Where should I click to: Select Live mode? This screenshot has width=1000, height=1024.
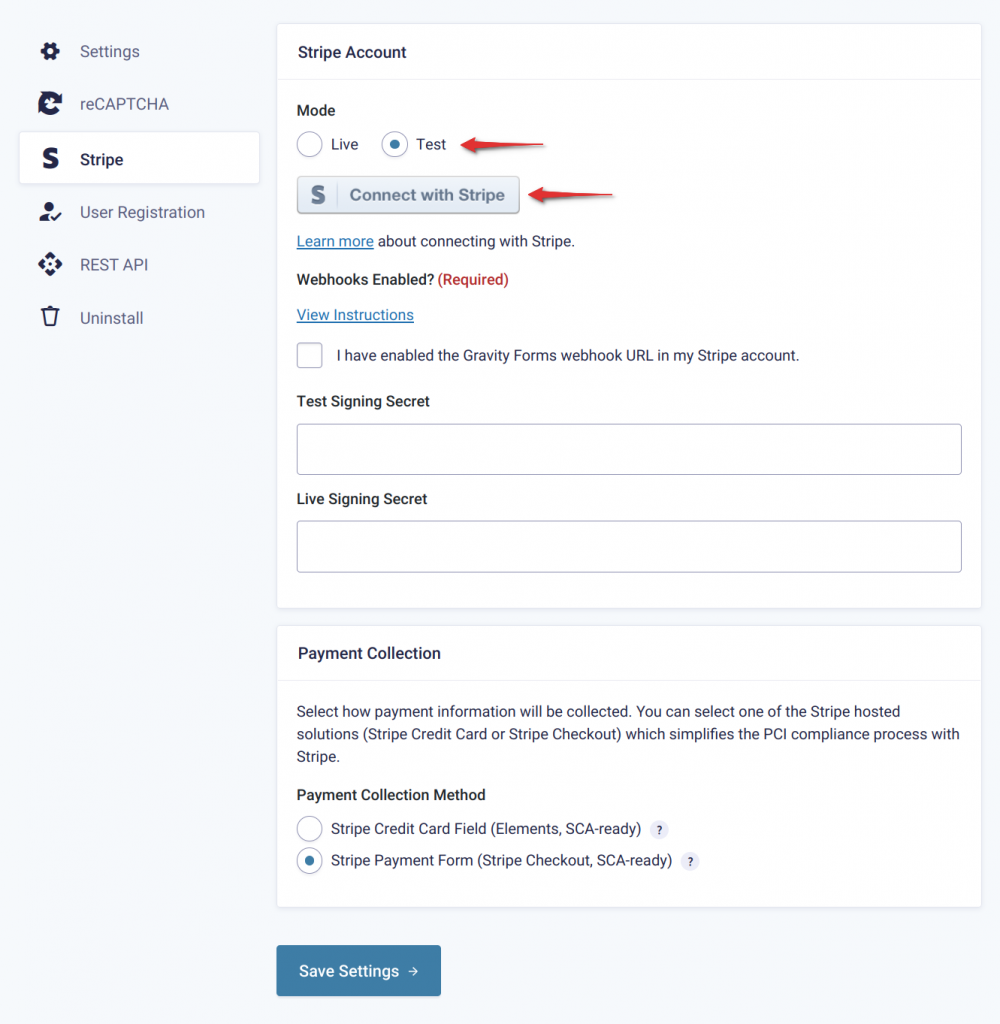309,144
